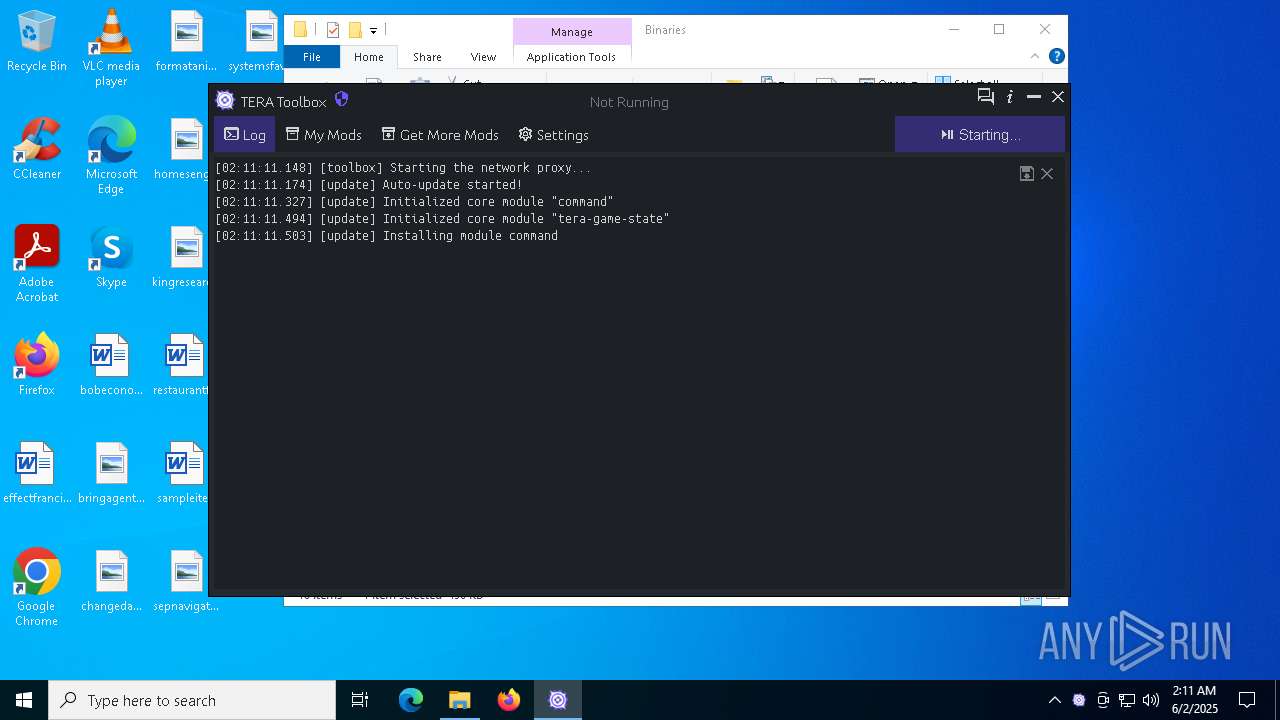Open Firefox desktop shortcut

37,365
